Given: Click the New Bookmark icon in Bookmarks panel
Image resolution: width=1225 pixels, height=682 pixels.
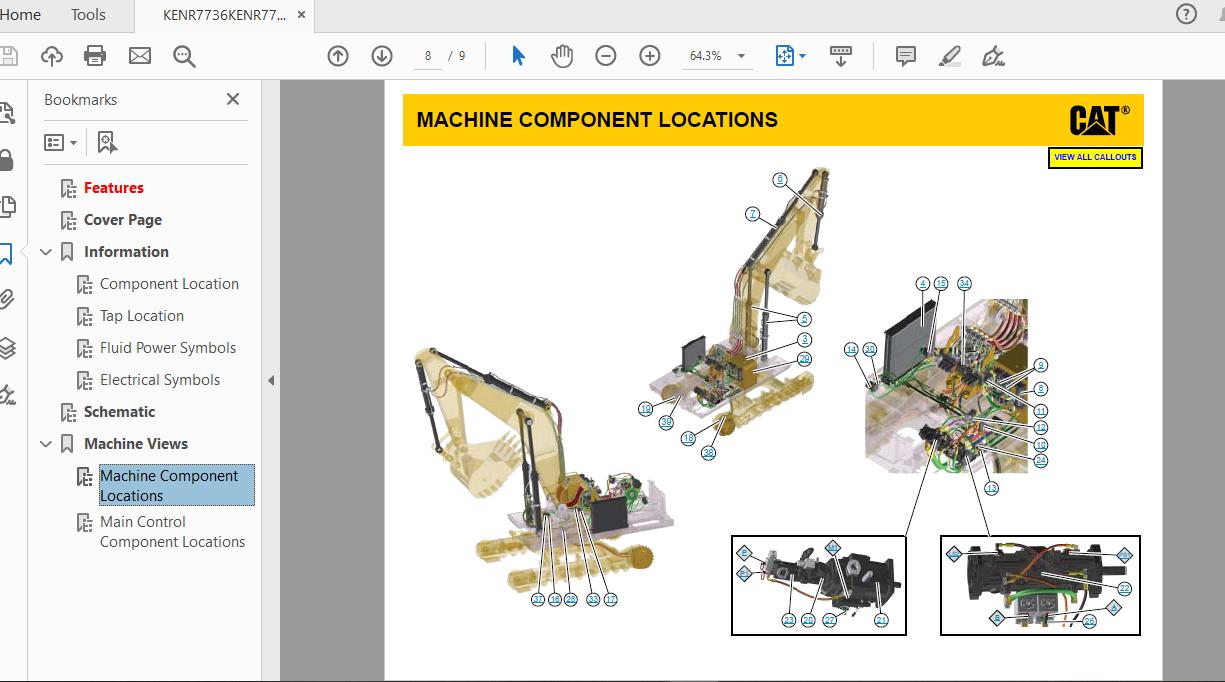Looking at the screenshot, I should click(x=109, y=142).
